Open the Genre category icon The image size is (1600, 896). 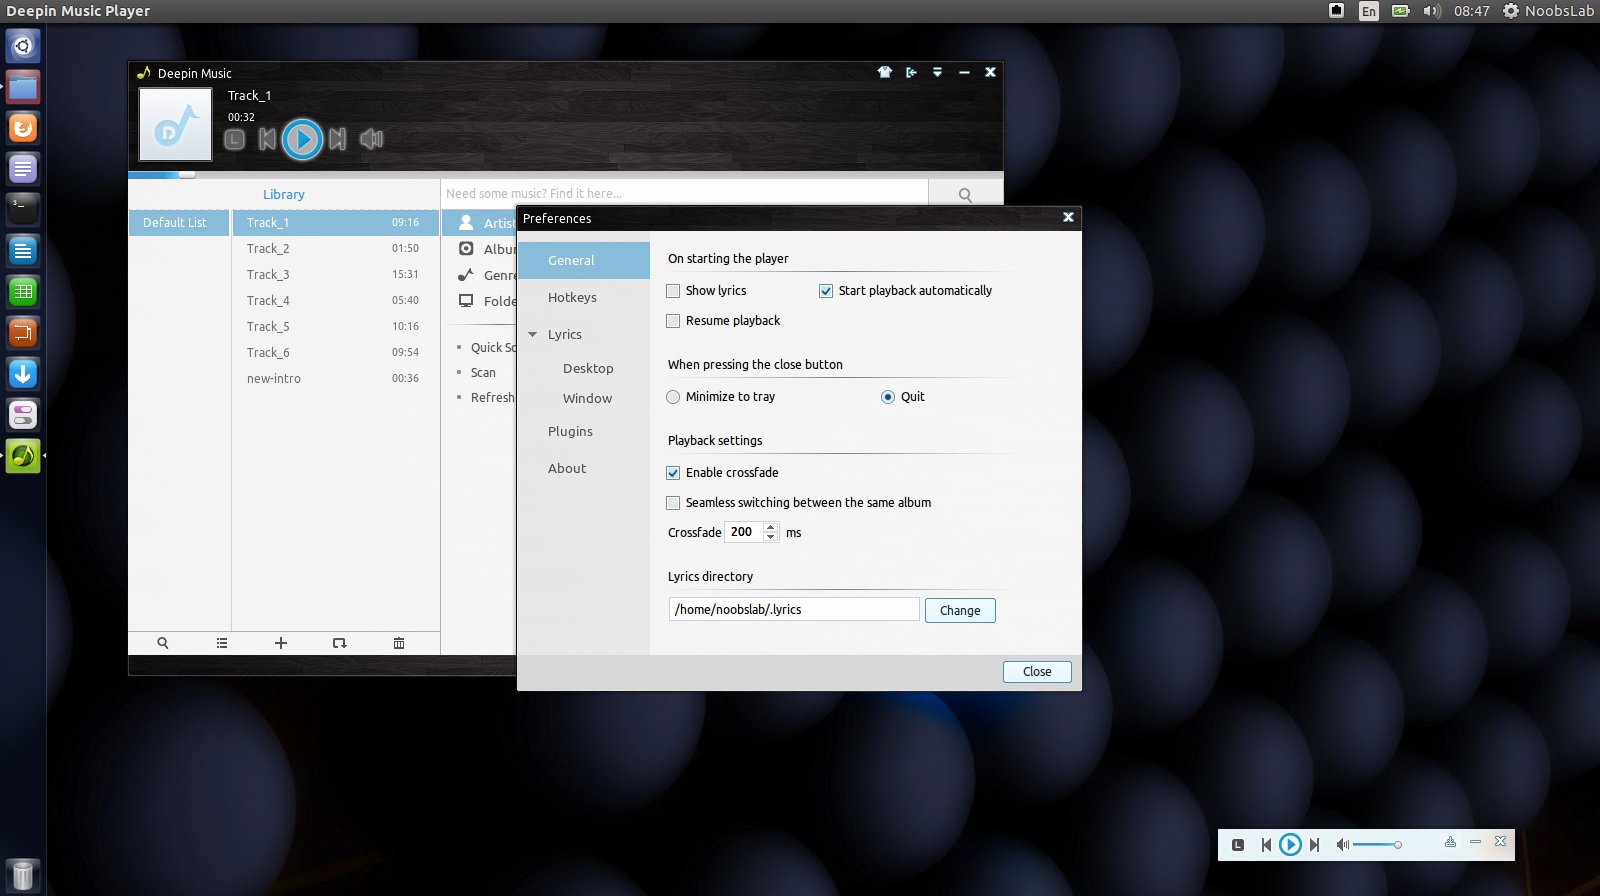tap(466, 275)
